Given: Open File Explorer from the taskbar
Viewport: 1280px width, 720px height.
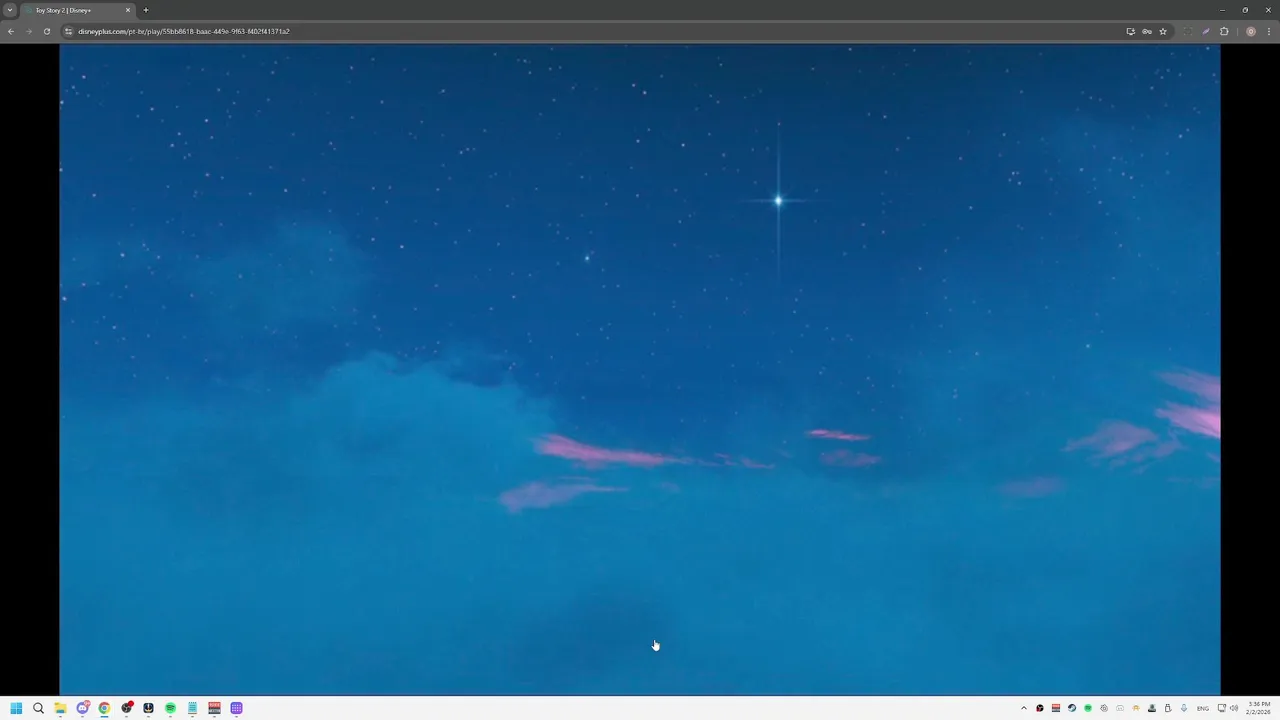Looking at the screenshot, I should pyautogui.click(x=60, y=708).
